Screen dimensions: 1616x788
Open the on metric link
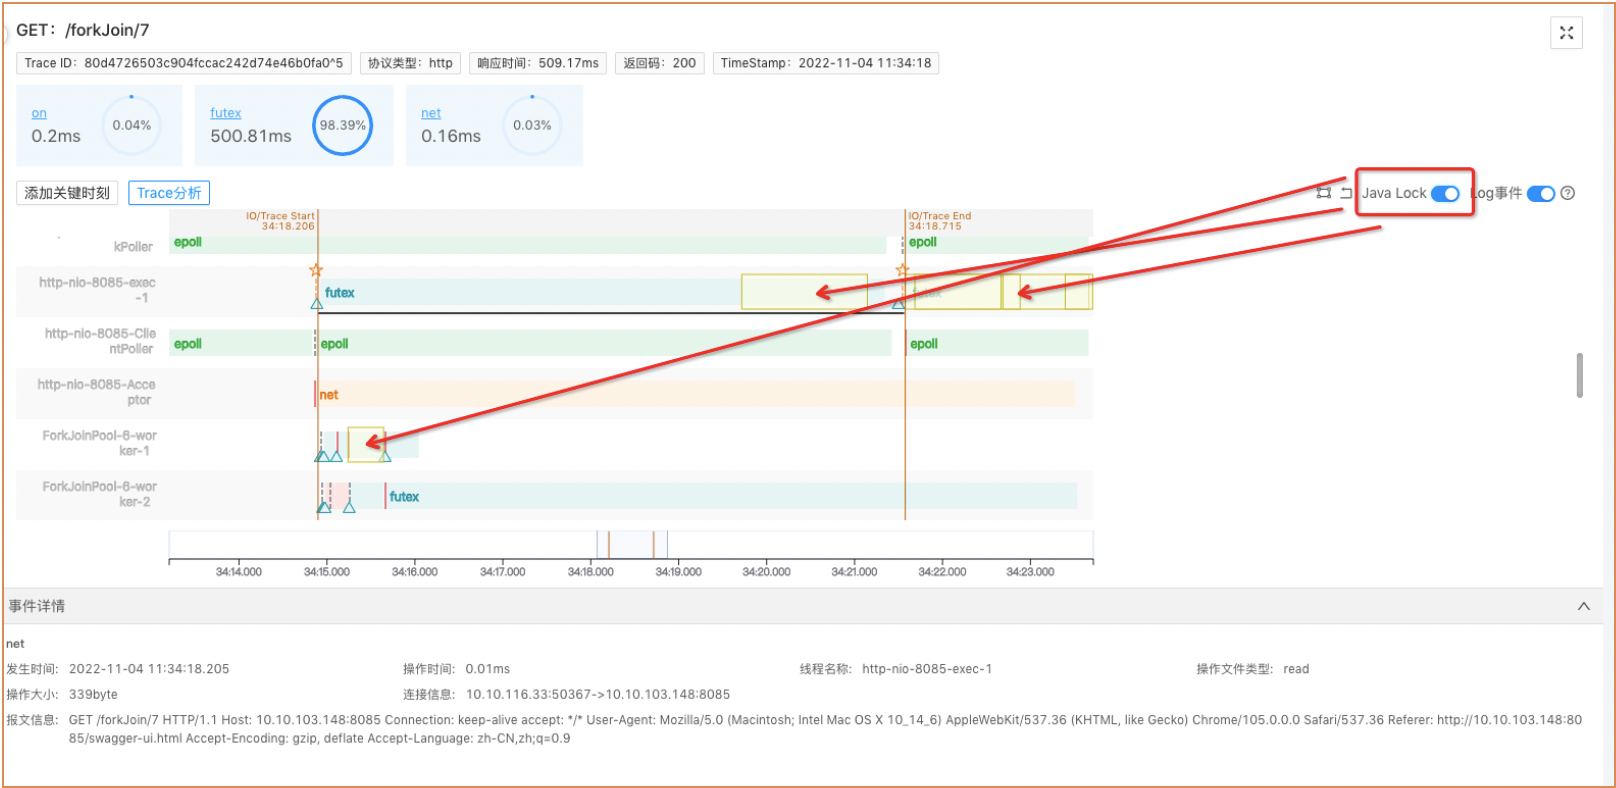[x=39, y=113]
